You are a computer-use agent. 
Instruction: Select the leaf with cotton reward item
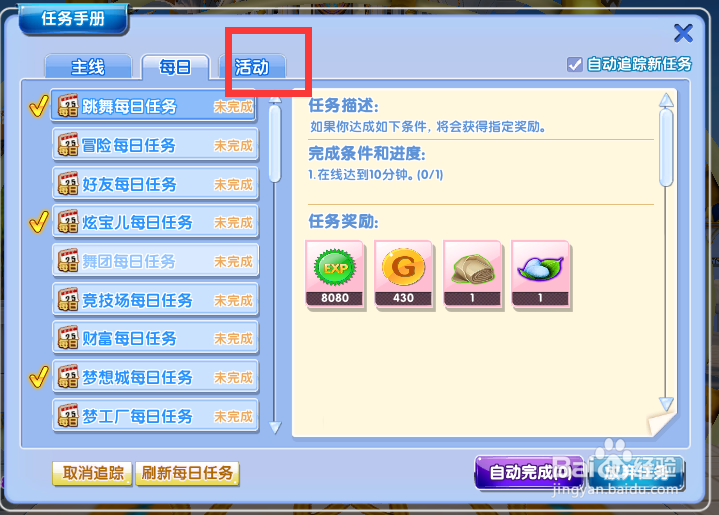pos(541,274)
